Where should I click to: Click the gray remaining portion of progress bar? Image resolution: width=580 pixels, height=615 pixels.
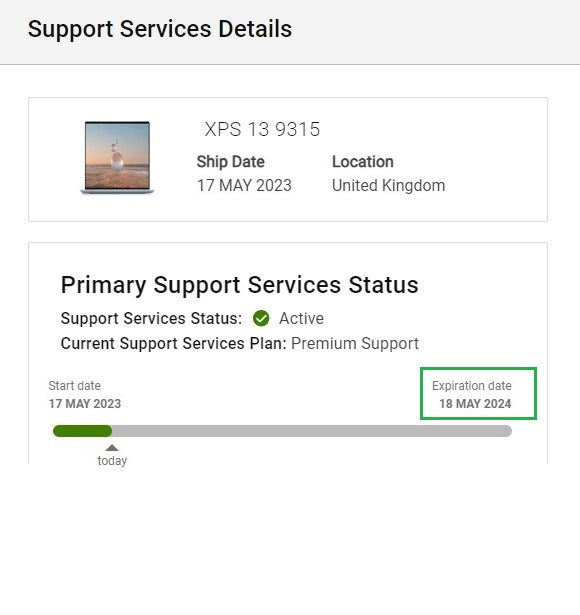[312, 431]
